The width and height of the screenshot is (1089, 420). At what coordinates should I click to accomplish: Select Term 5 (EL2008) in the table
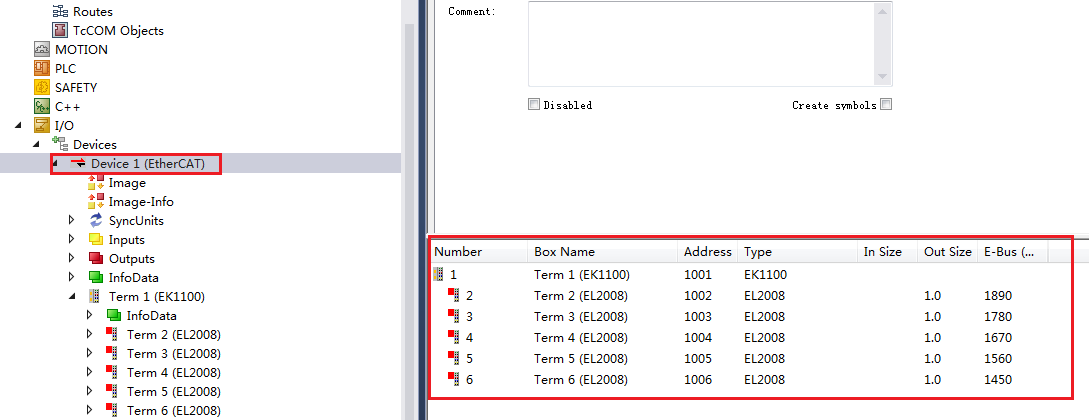pyautogui.click(x=581, y=359)
